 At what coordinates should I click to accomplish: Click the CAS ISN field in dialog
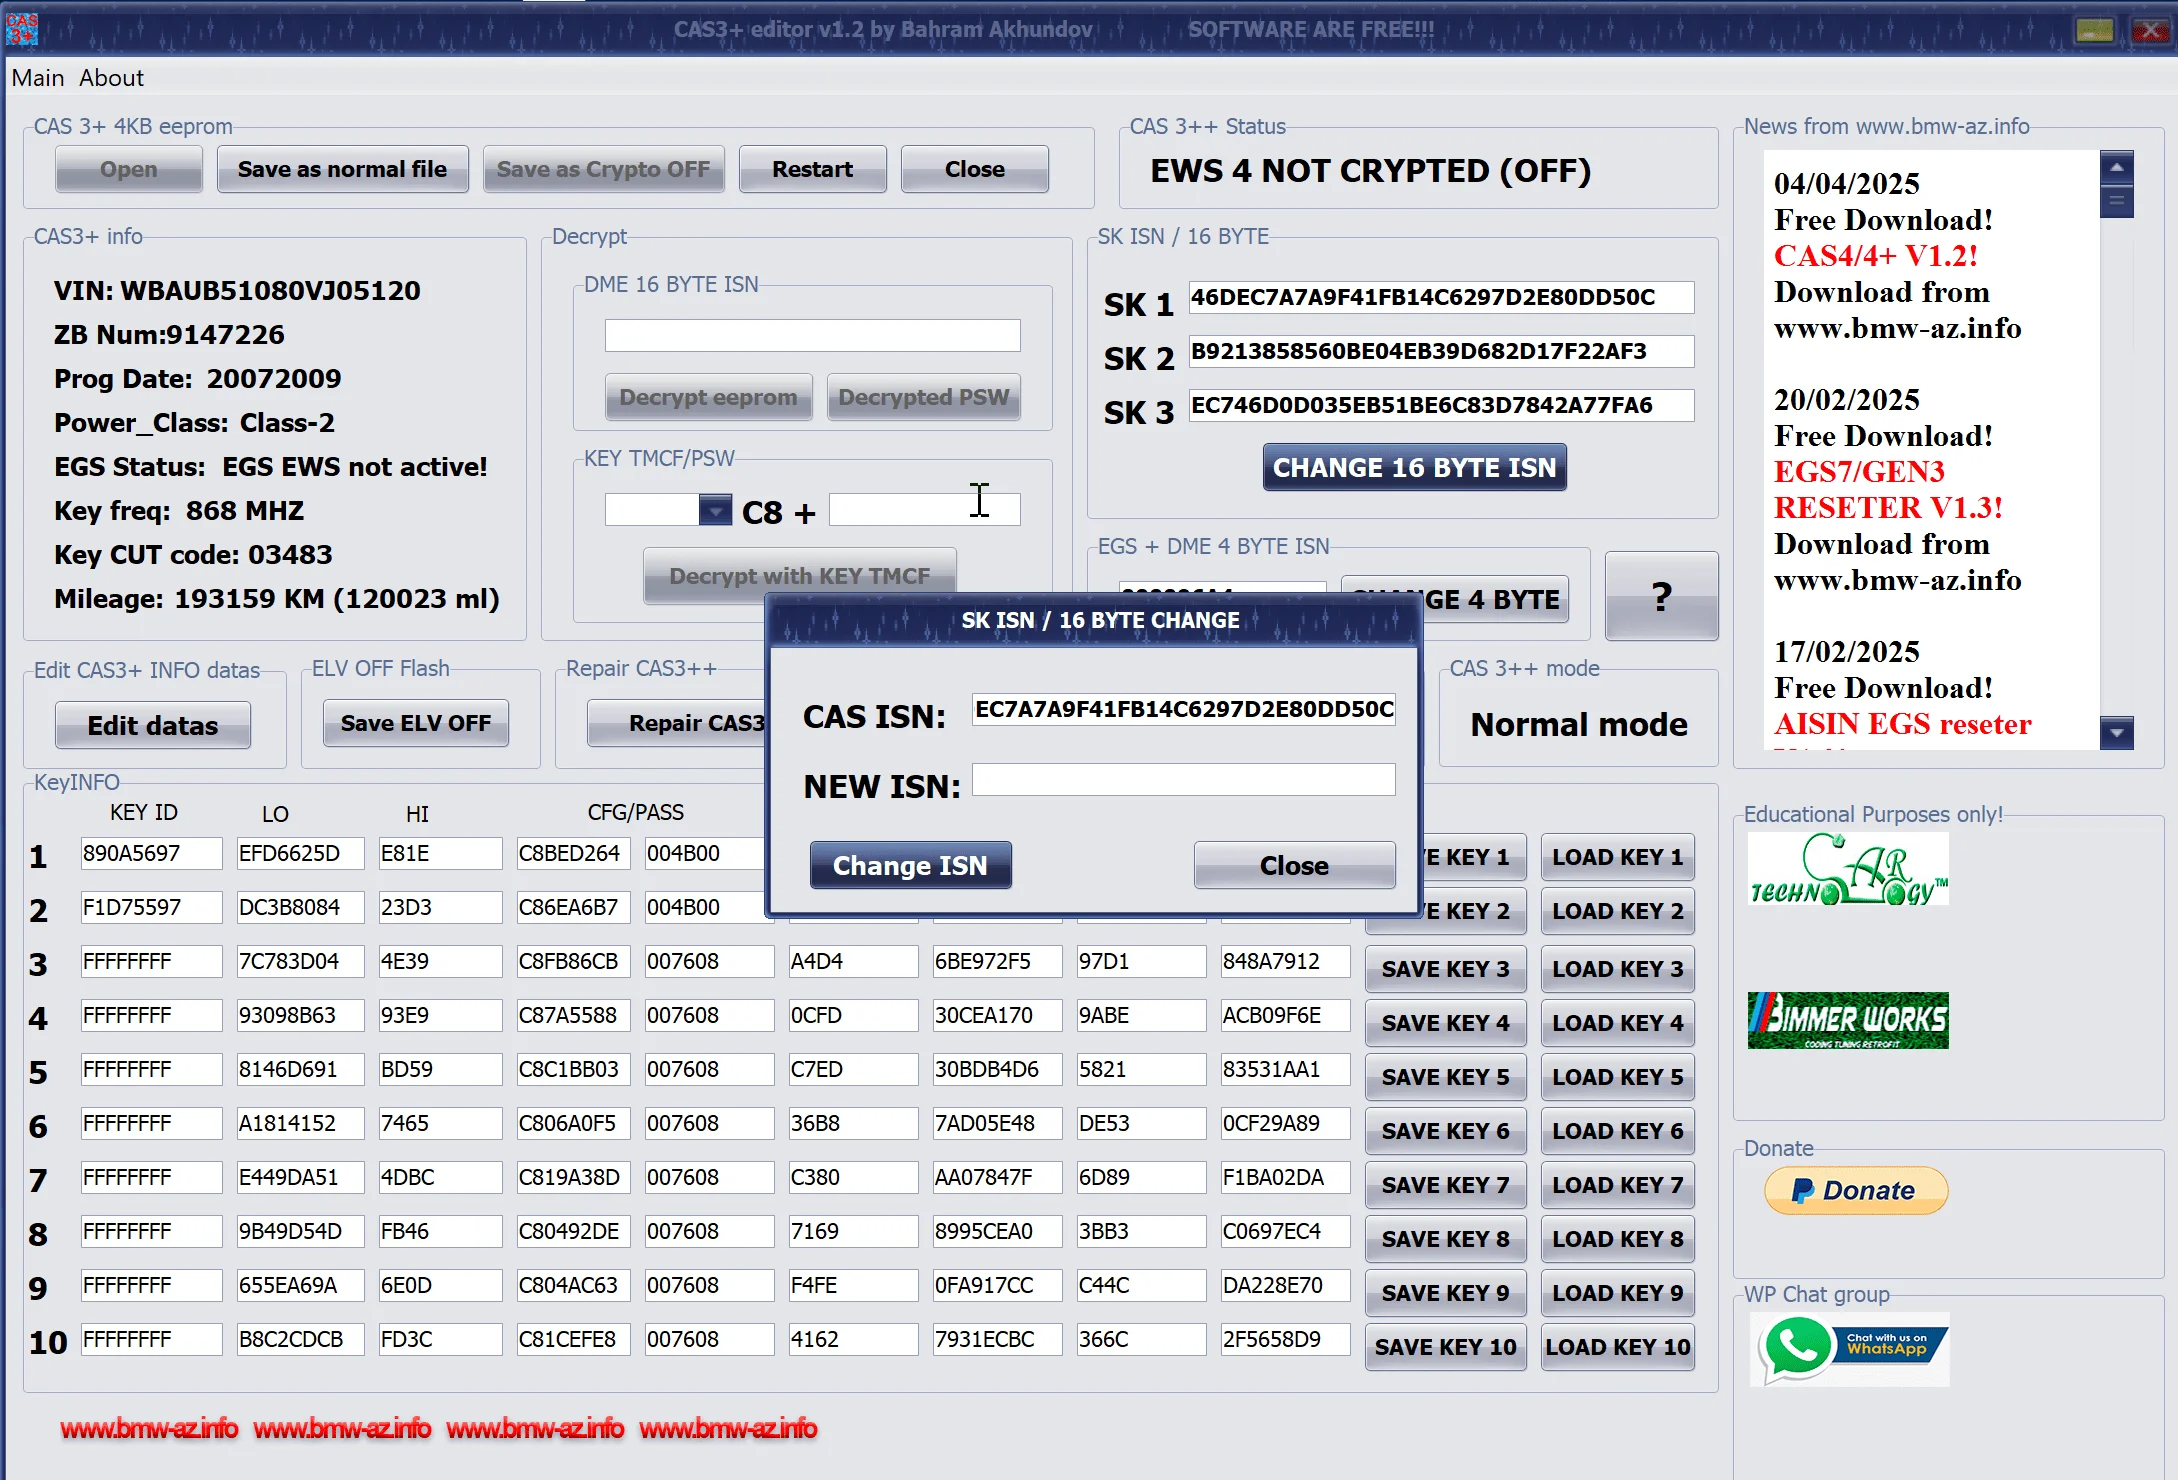click(1183, 709)
